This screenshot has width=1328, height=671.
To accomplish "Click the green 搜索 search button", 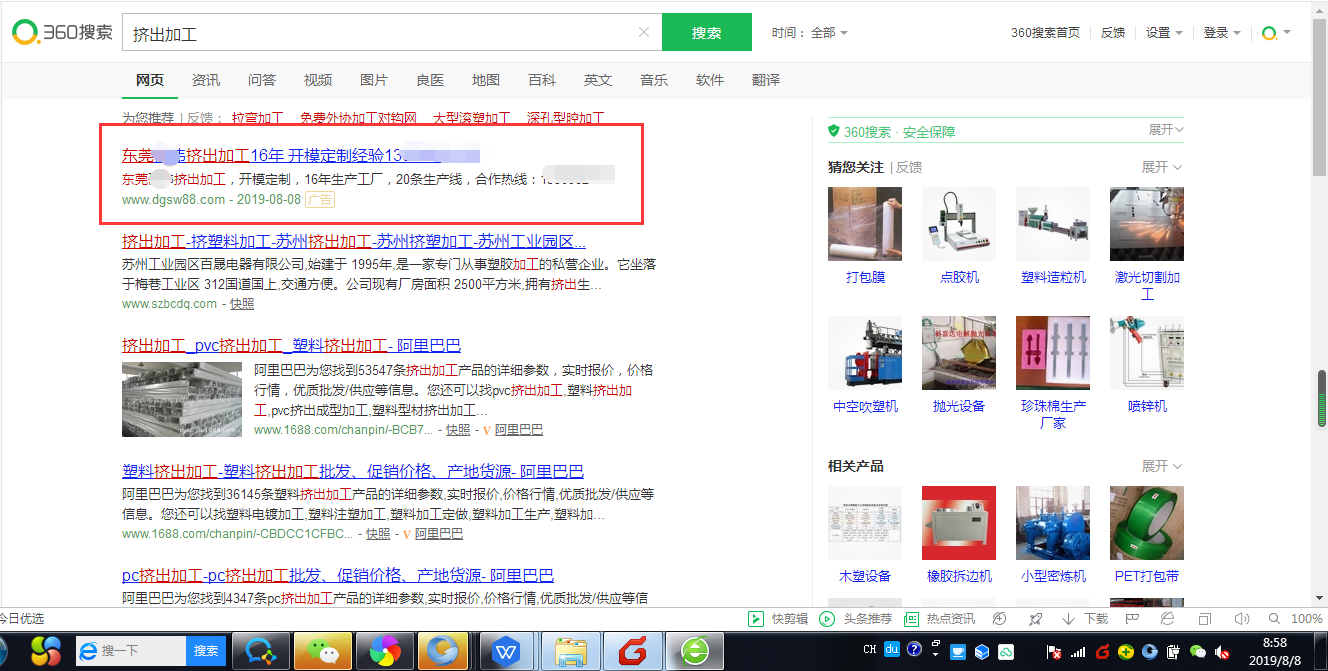I will [707, 32].
